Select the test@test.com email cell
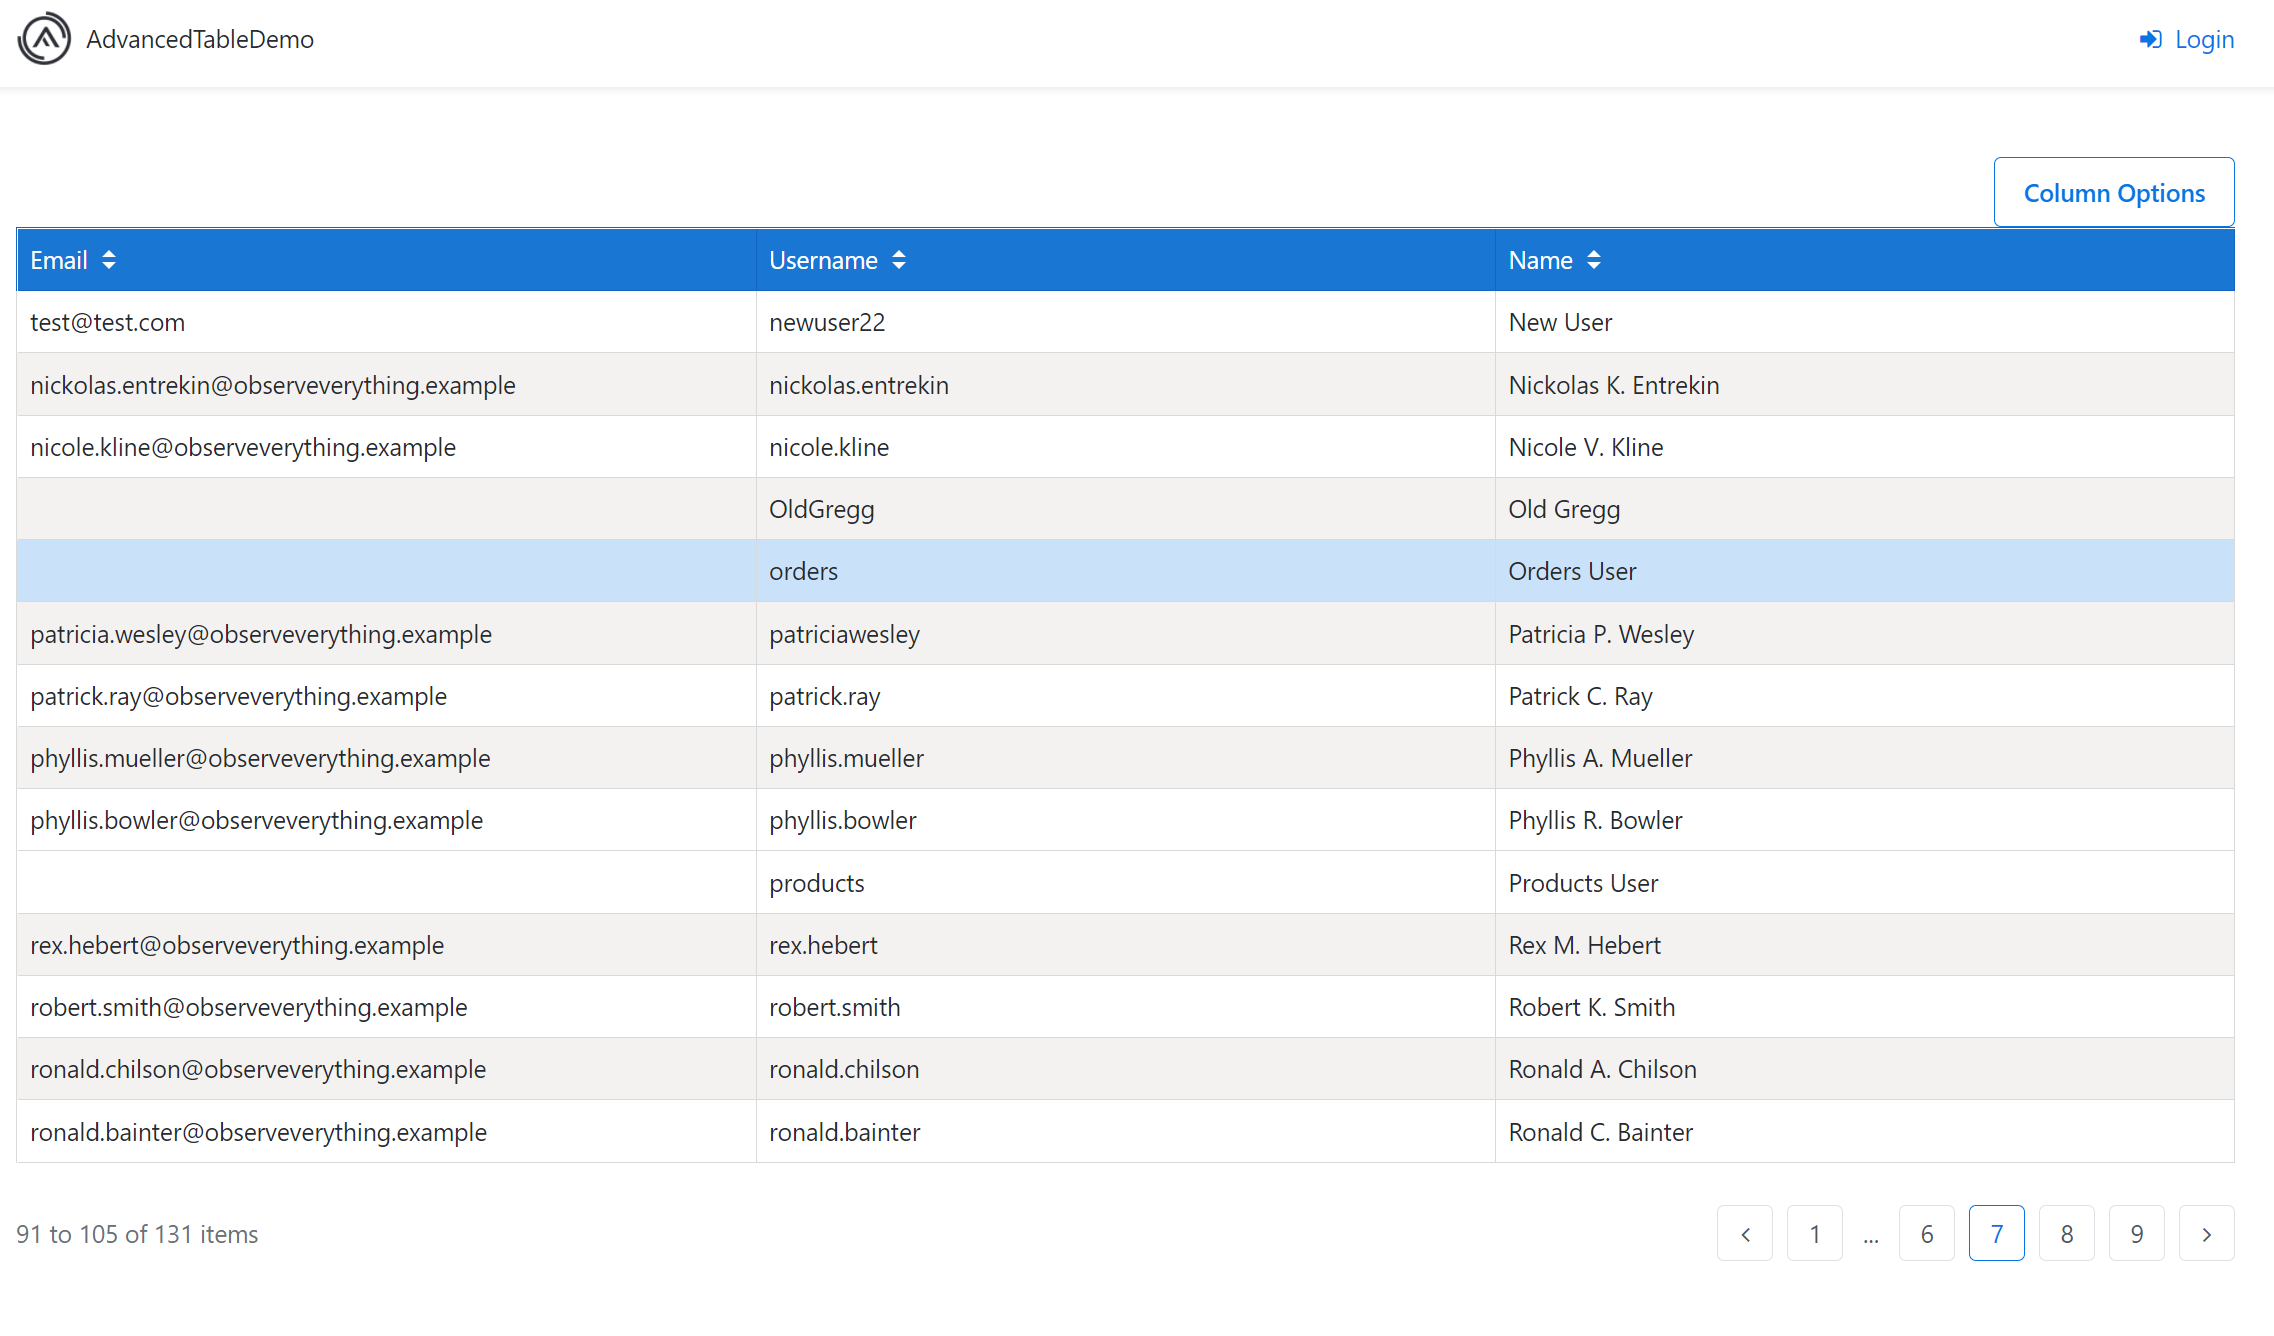The height and width of the screenshot is (1336, 2274). pyautogui.click(x=386, y=322)
